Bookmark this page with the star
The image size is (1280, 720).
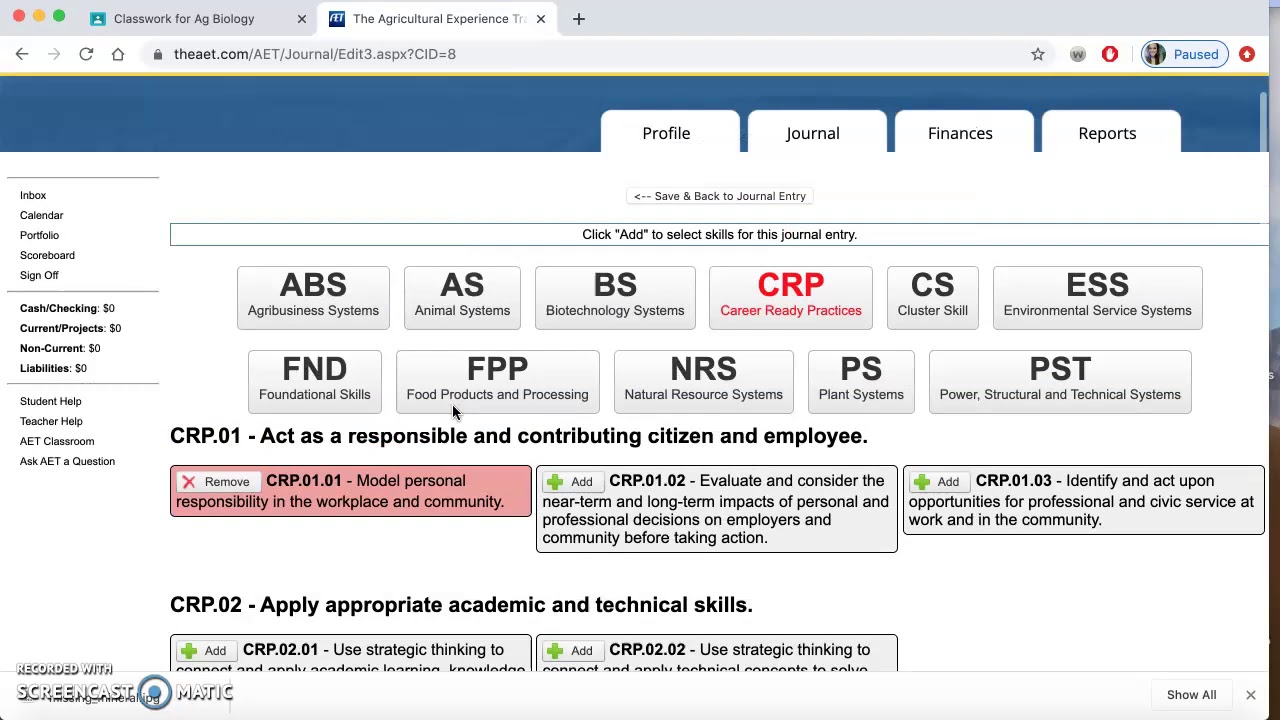[x=1038, y=54]
